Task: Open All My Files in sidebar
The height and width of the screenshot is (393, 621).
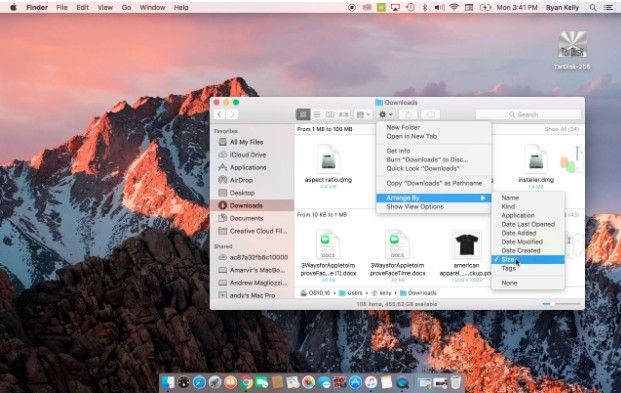Action: (x=246, y=142)
